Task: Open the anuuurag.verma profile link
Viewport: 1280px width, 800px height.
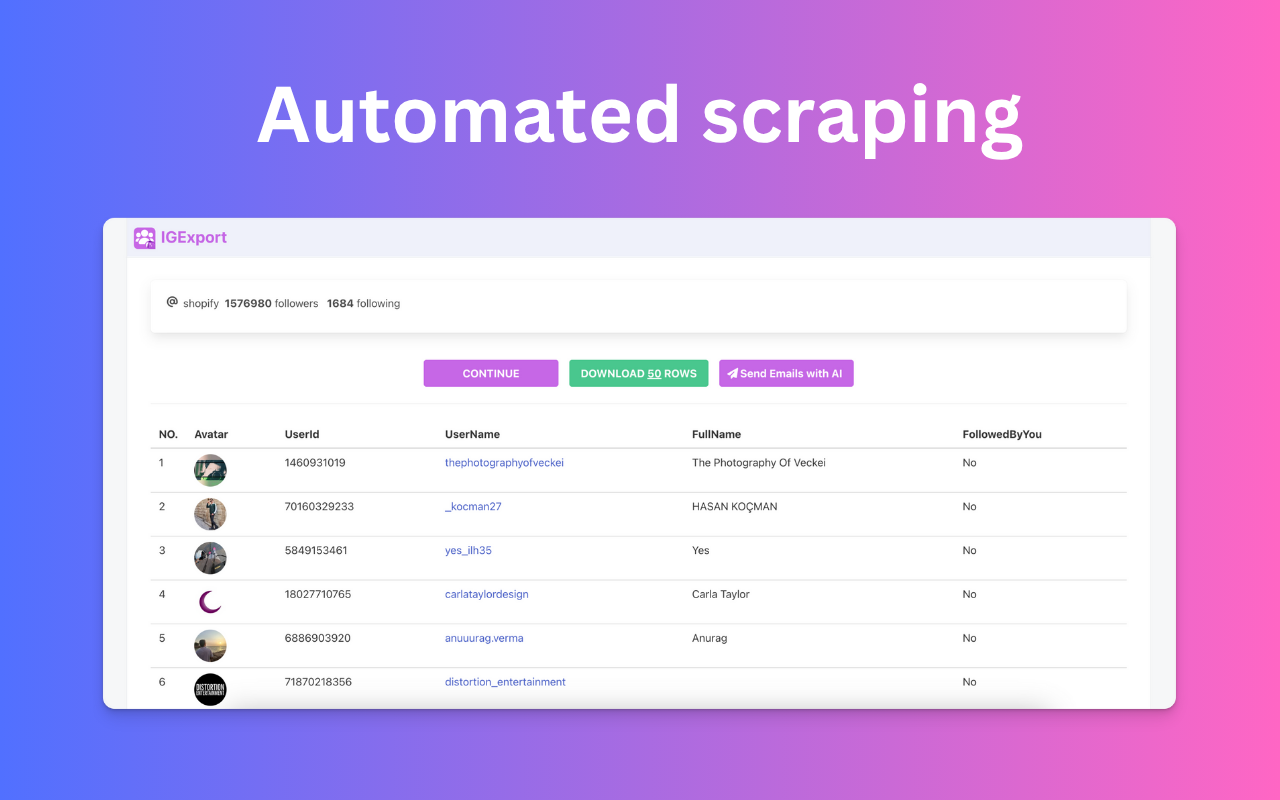Action: point(483,638)
